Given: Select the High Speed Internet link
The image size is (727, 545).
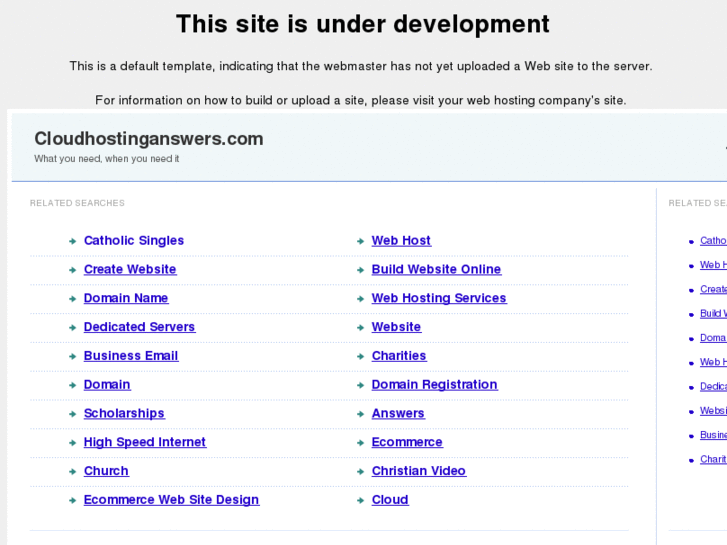Looking at the screenshot, I should [145, 442].
